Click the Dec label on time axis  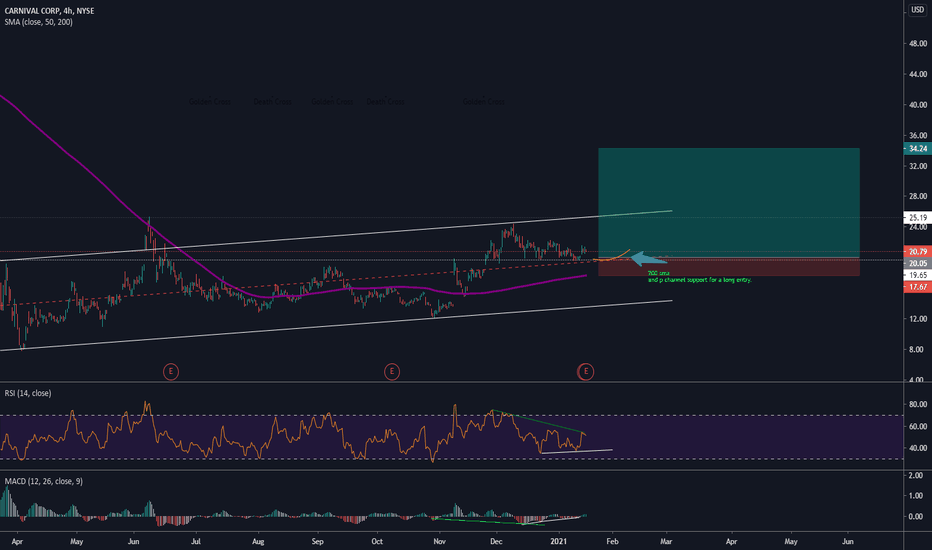(x=496, y=541)
